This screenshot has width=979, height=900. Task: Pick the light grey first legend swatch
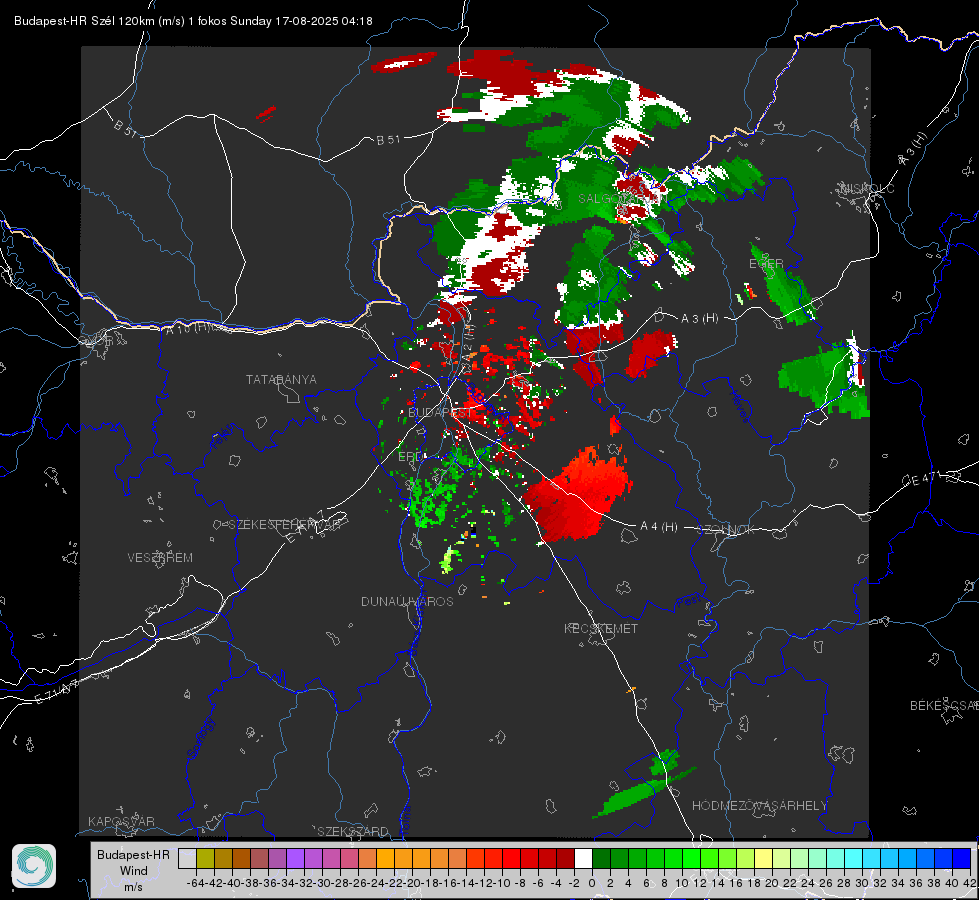pyautogui.click(x=187, y=858)
